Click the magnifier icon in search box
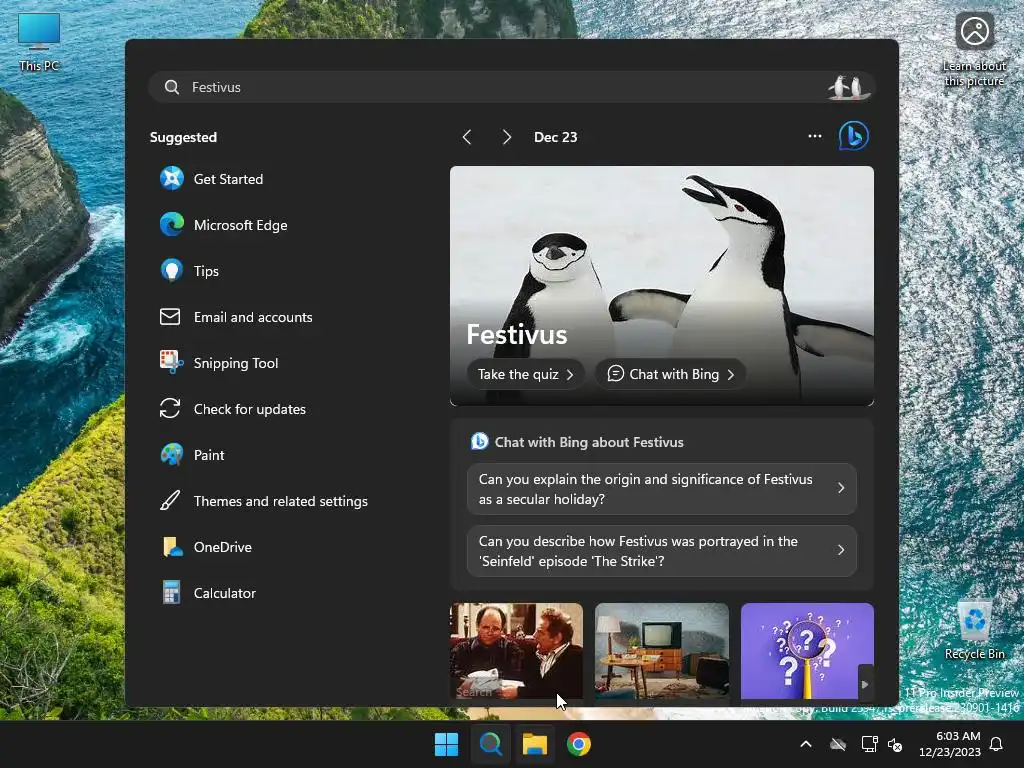Screen dimensions: 1024x768 coord(172,87)
